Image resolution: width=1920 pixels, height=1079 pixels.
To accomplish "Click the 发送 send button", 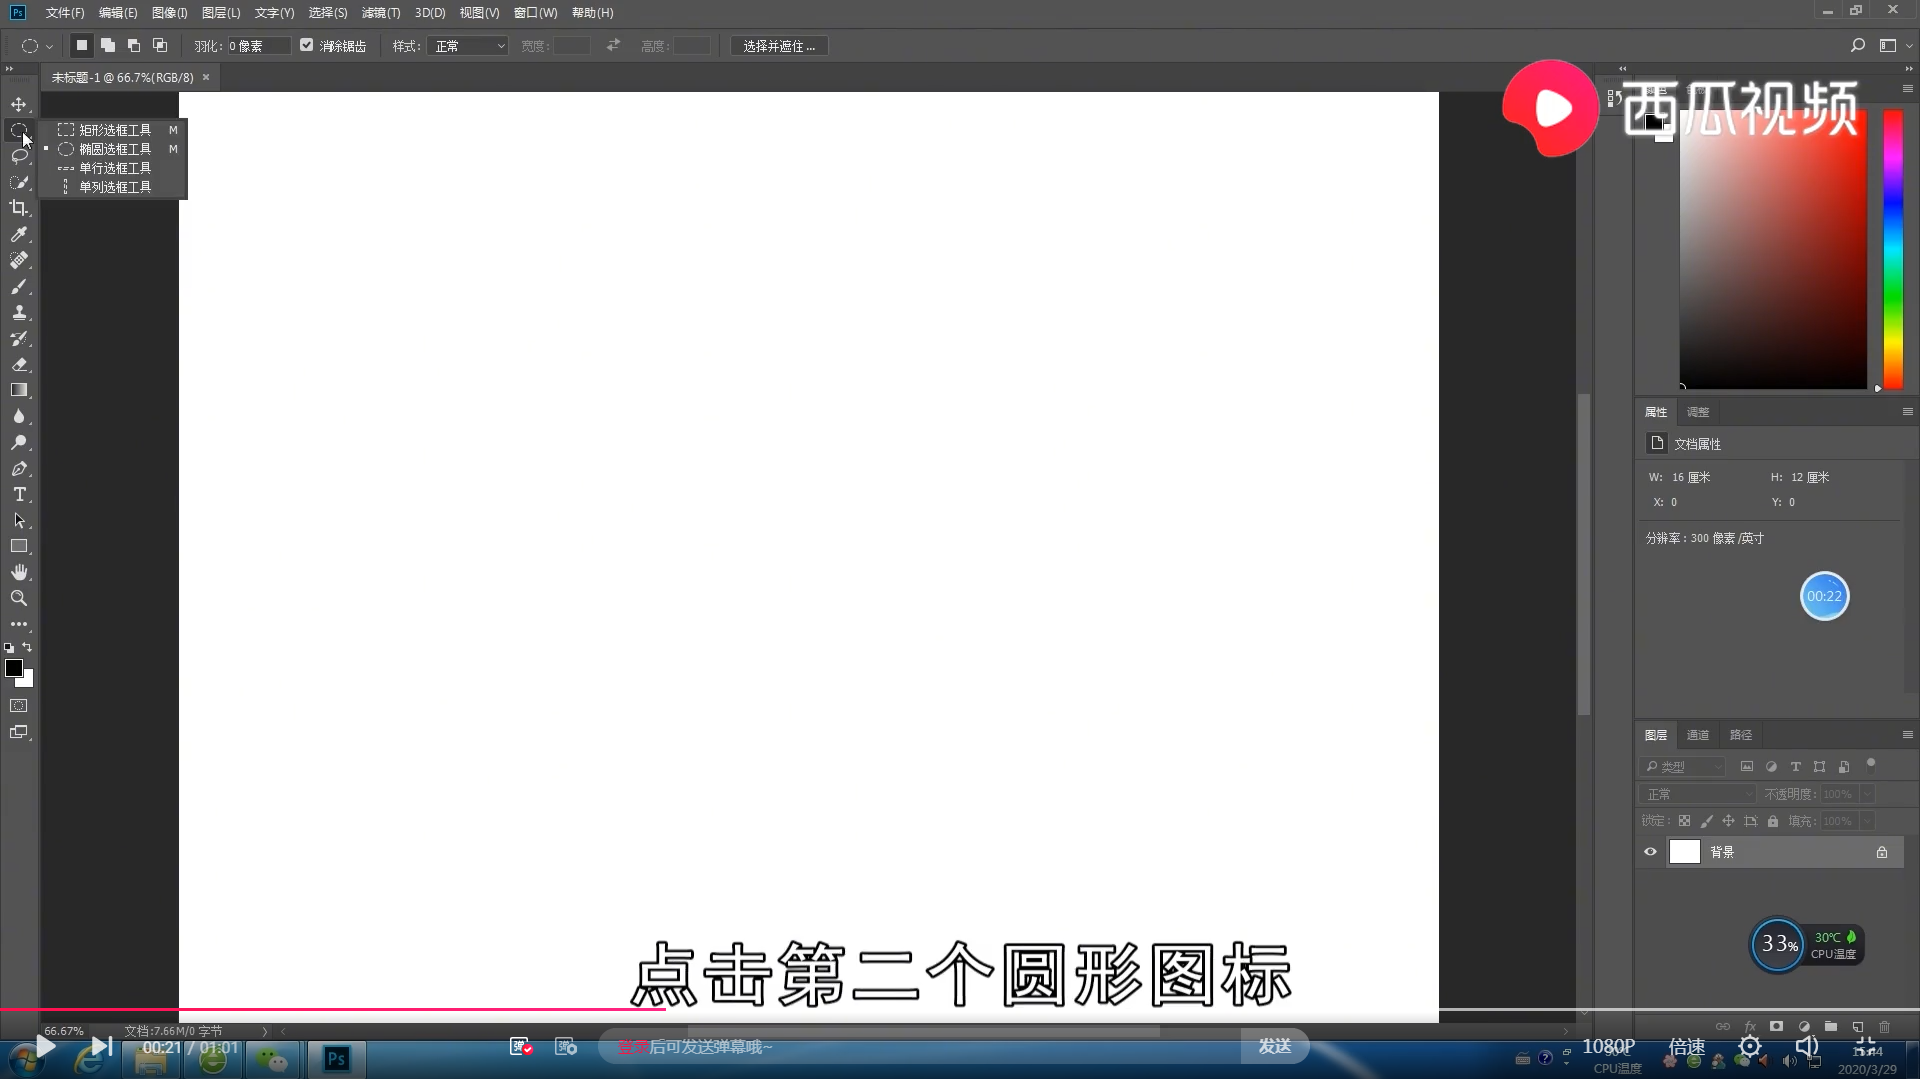I will click(1275, 1046).
